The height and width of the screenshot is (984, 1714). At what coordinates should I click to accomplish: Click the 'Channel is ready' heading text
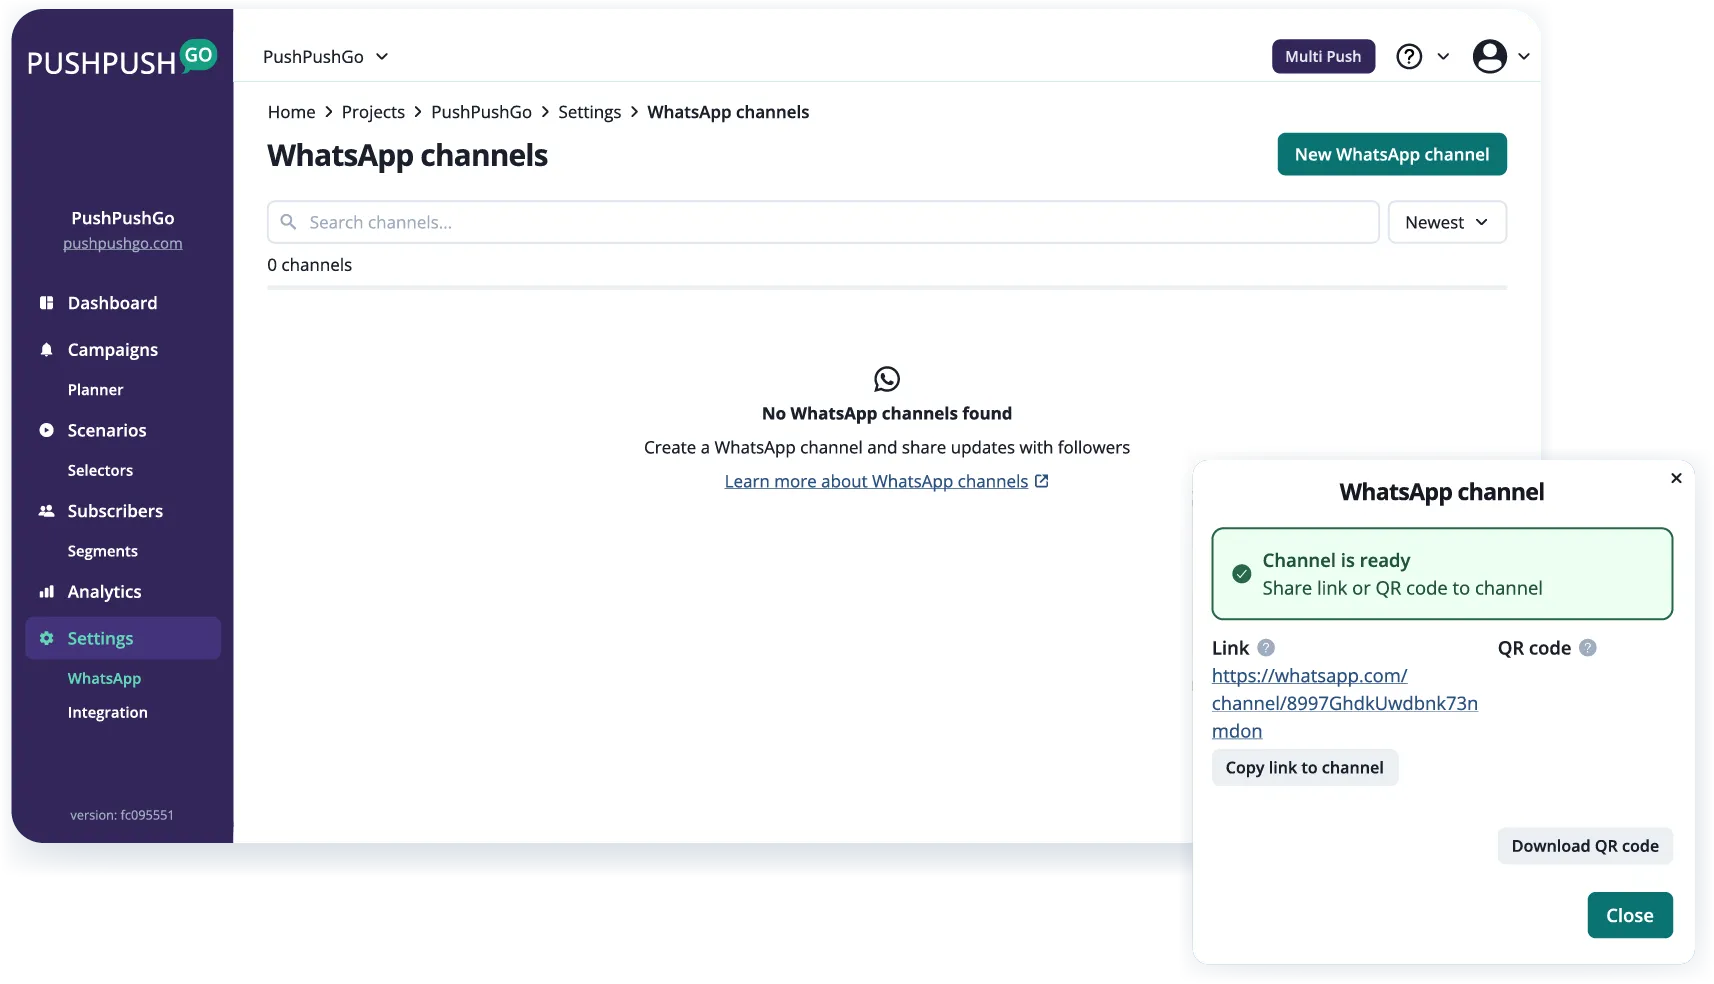click(x=1336, y=560)
